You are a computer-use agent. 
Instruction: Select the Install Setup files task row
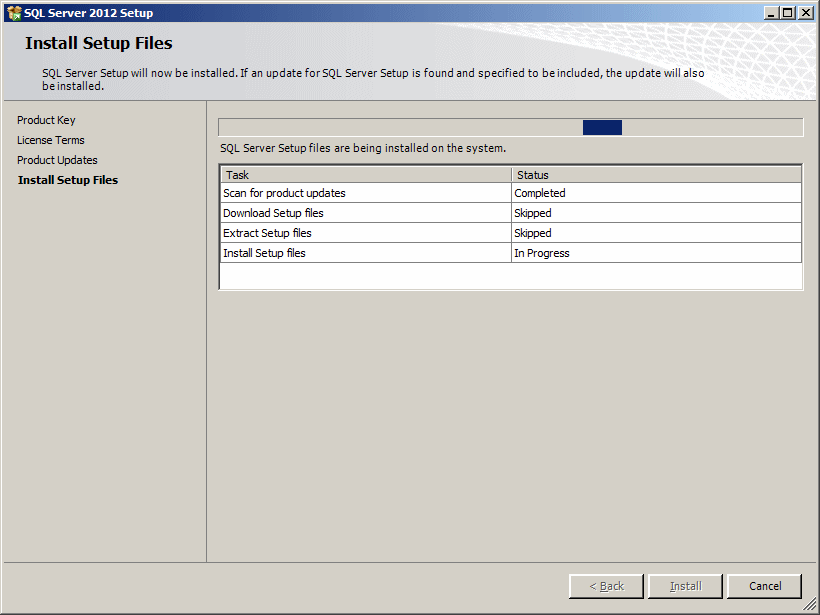pos(510,253)
